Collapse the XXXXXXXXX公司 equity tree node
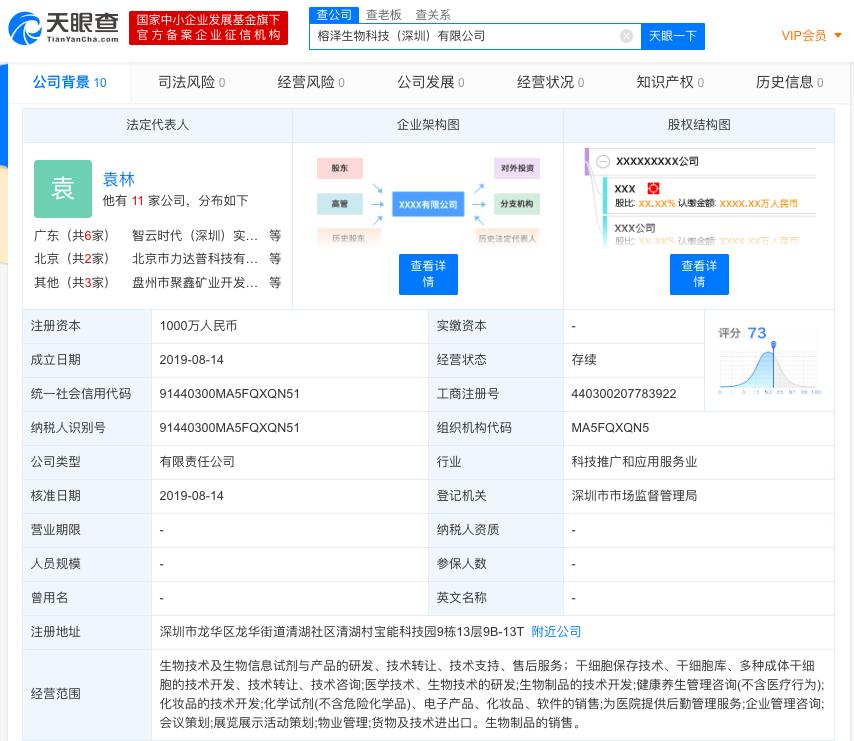 tap(603, 161)
